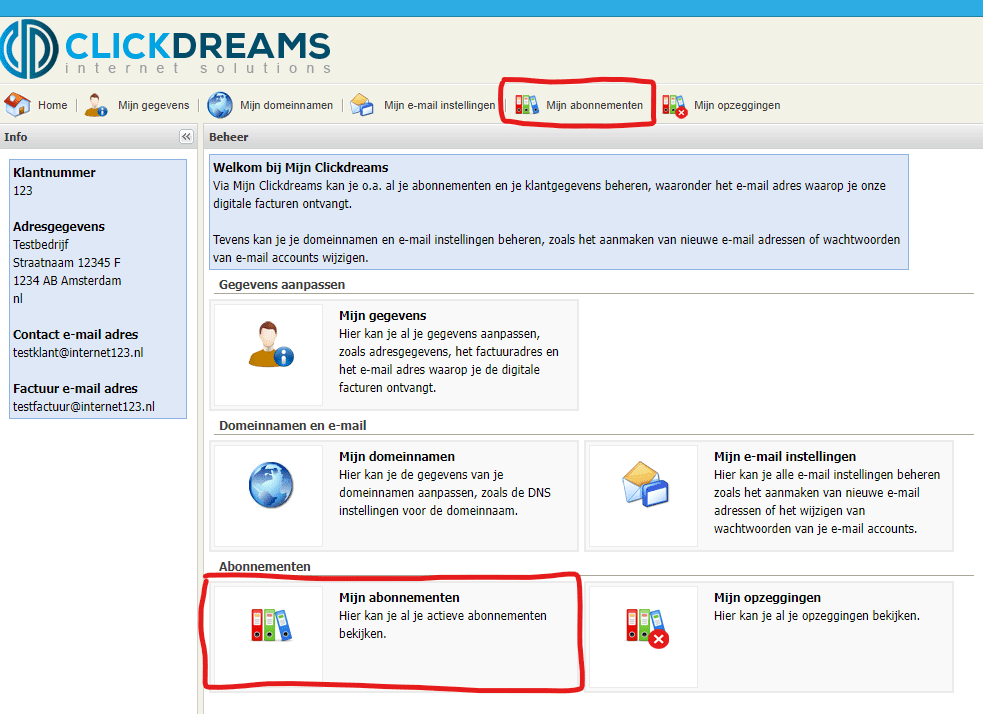Click the large crossed binders icon in Mijn opzeggingen card

point(643,627)
